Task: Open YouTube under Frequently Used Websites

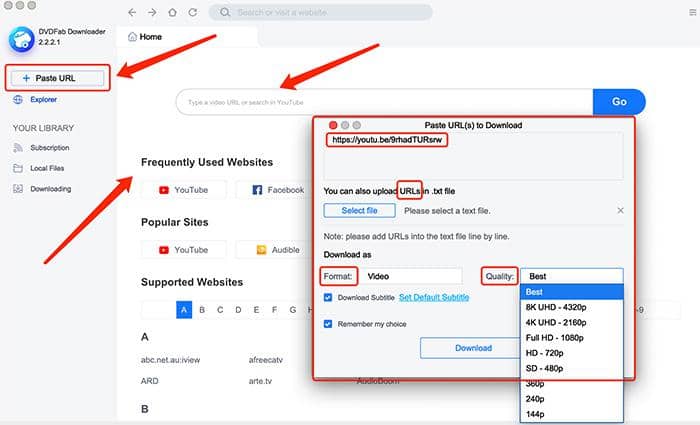Action: pyautogui.click(x=183, y=190)
